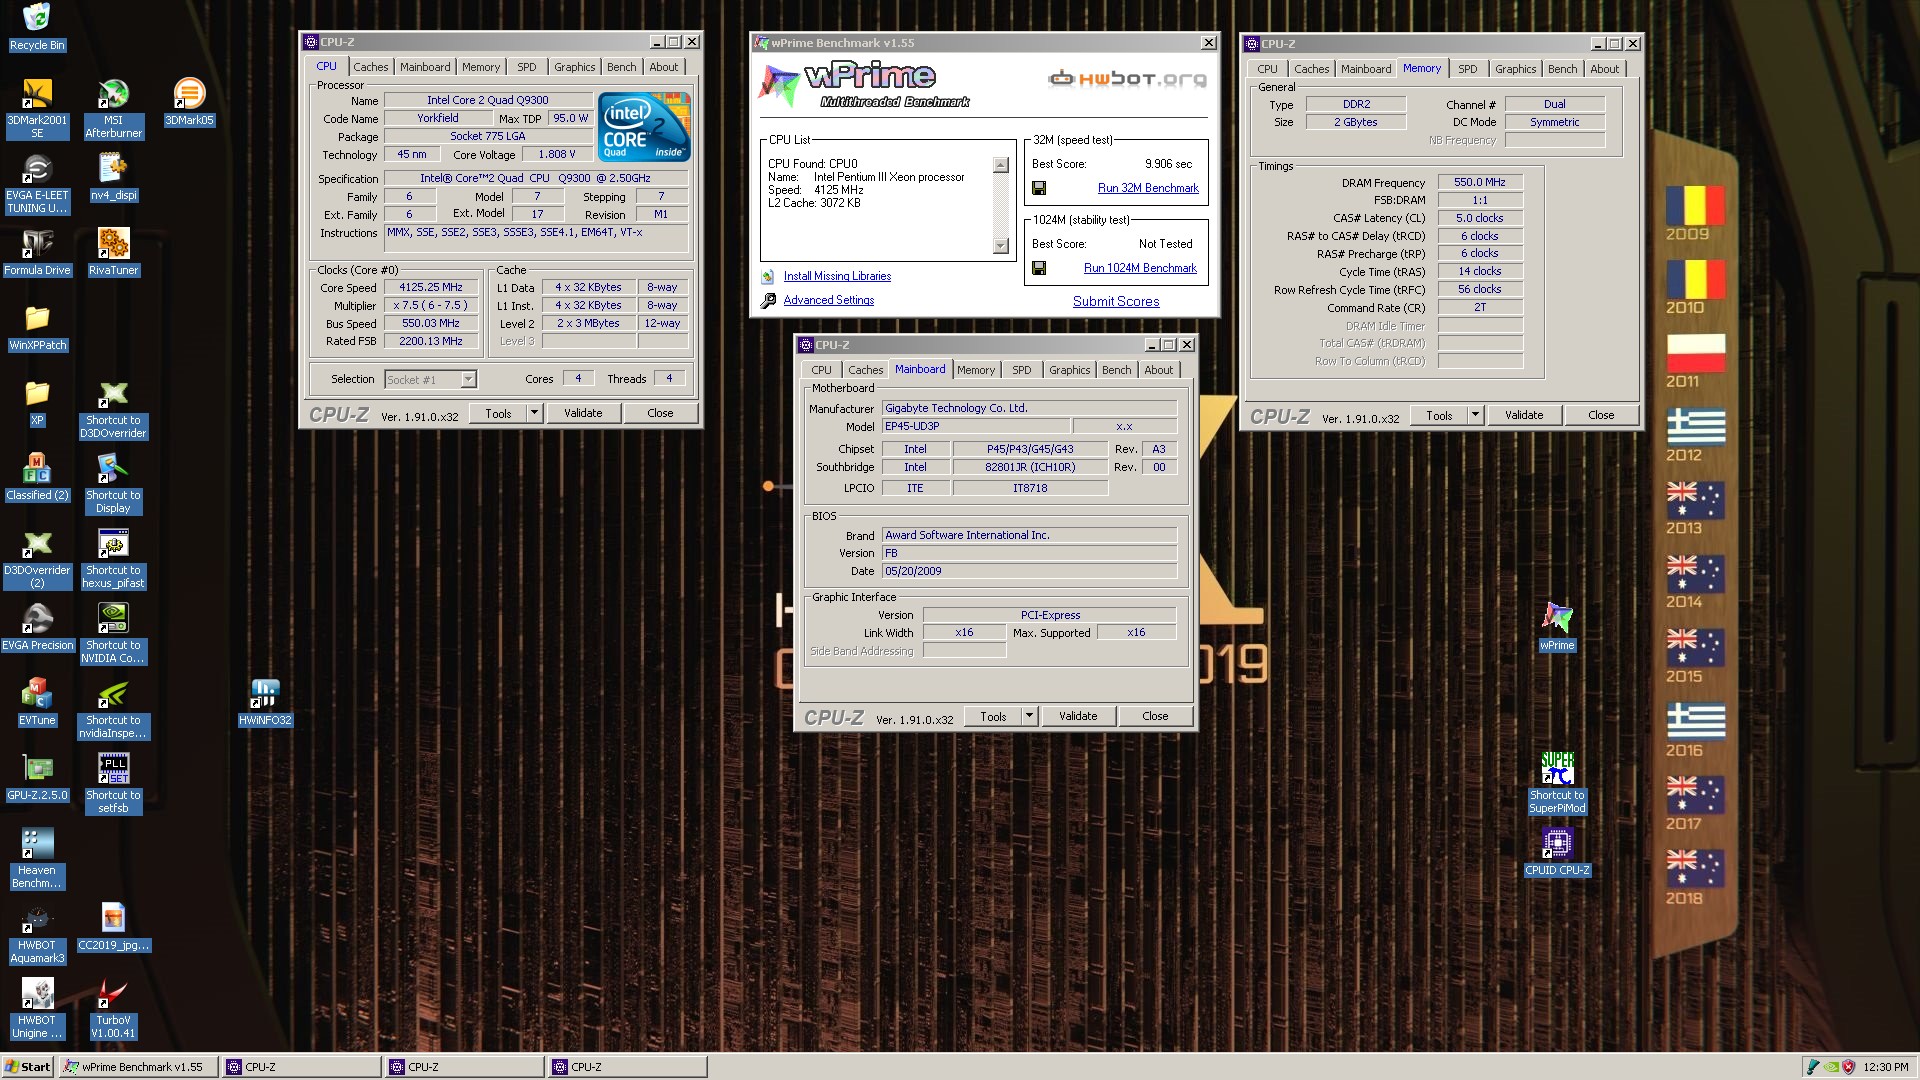The height and width of the screenshot is (1080, 1920).
Task: Open the XP folder on desktop
Action: tap(37, 402)
